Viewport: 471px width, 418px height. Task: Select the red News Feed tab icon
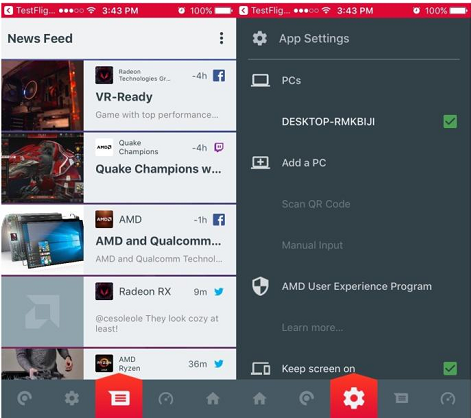coord(119,397)
